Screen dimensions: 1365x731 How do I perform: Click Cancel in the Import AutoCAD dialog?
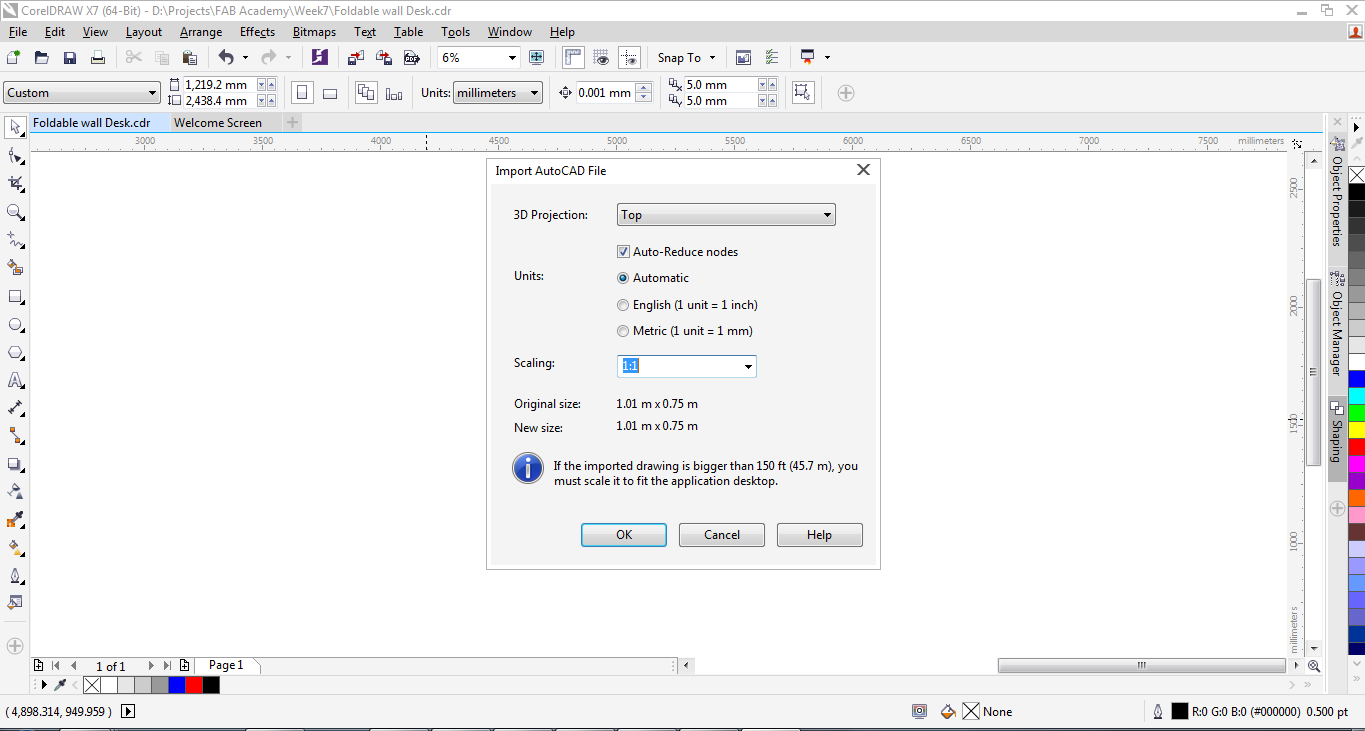(722, 535)
